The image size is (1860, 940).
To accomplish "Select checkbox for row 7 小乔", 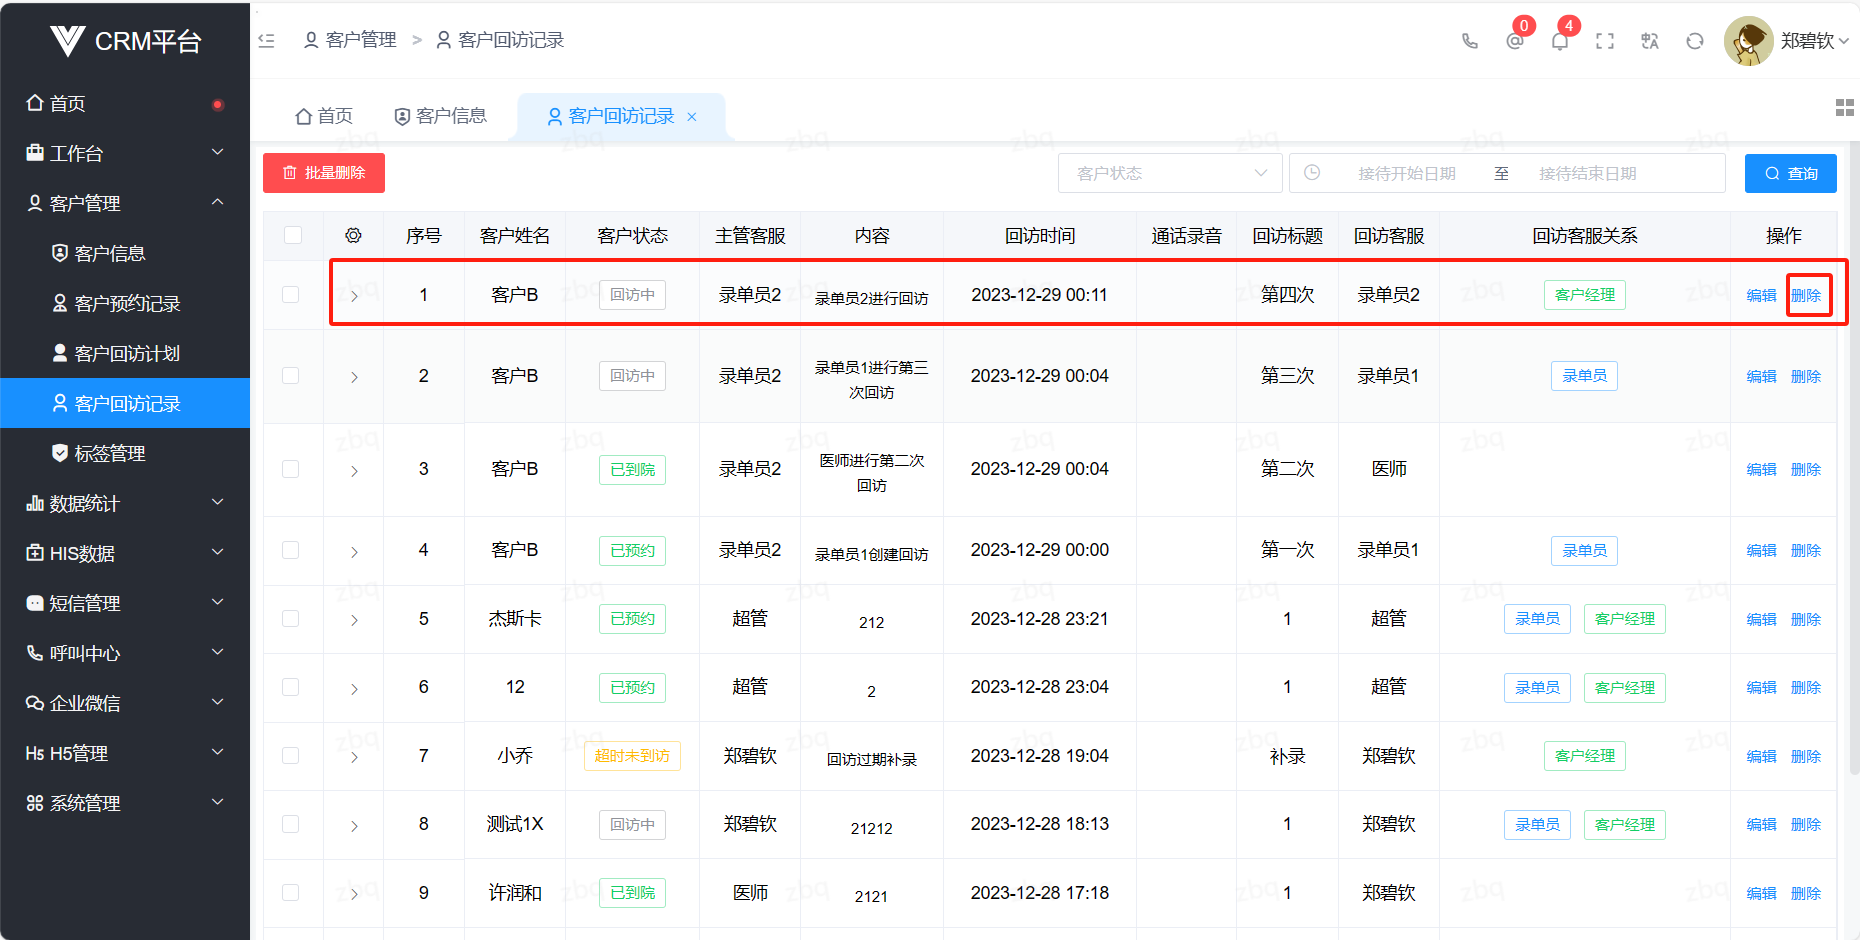I will tap(291, 756).
